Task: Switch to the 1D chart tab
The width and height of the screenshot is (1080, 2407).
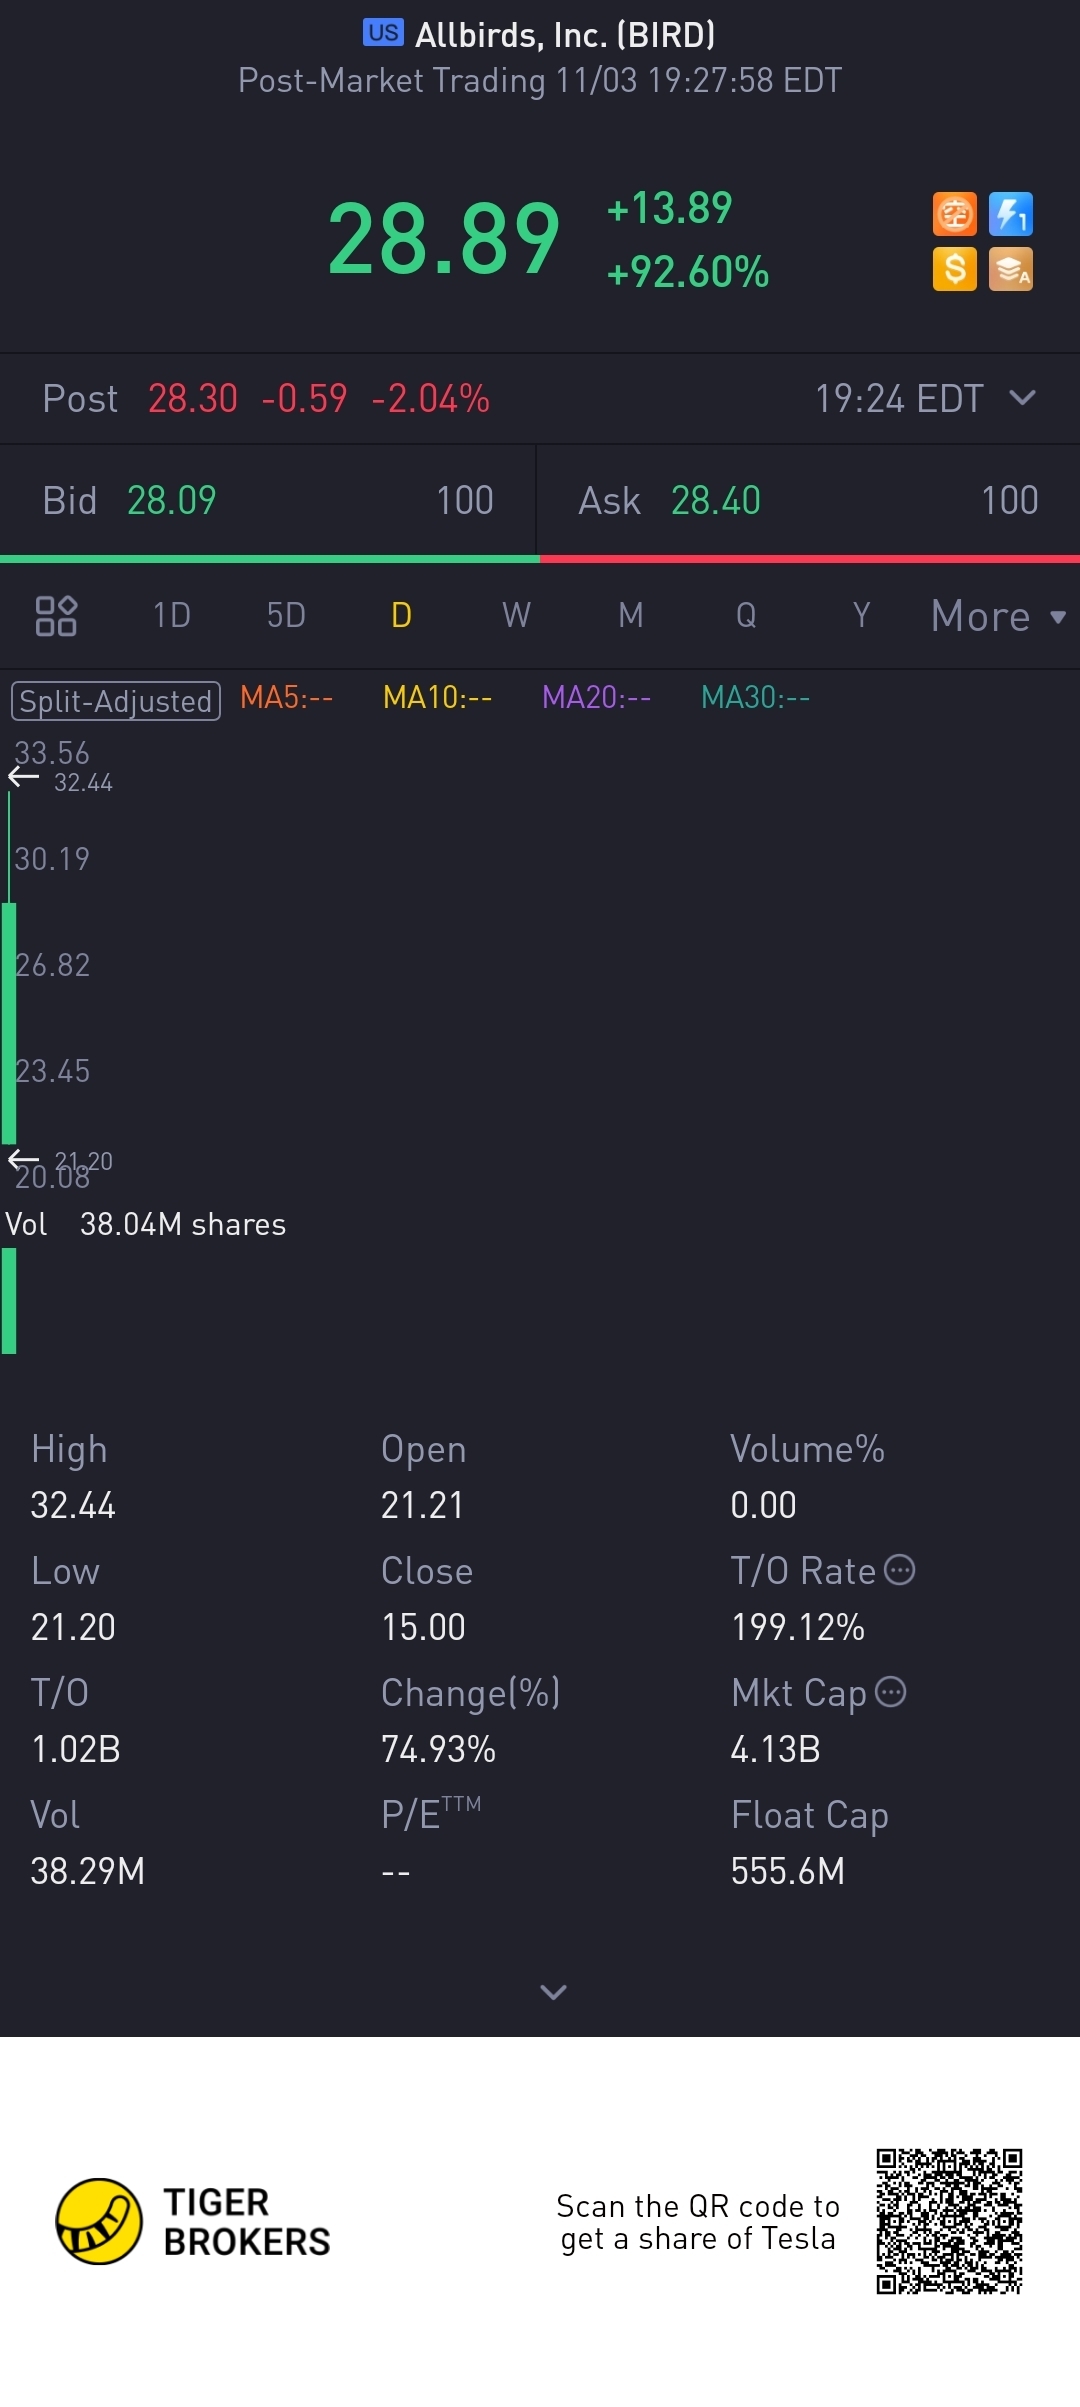Action: [x=171, y=615]
